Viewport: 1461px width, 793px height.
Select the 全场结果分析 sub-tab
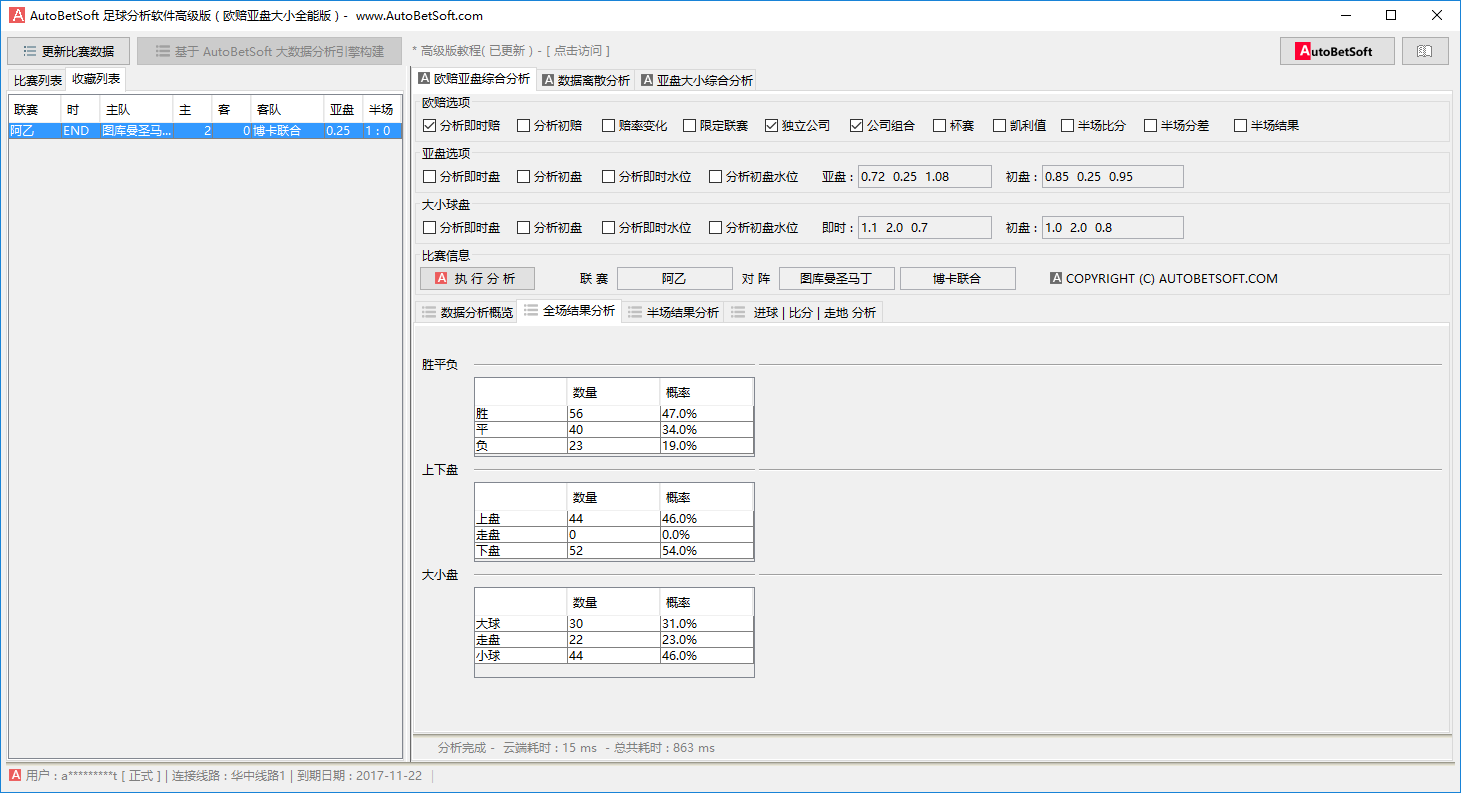569,311
